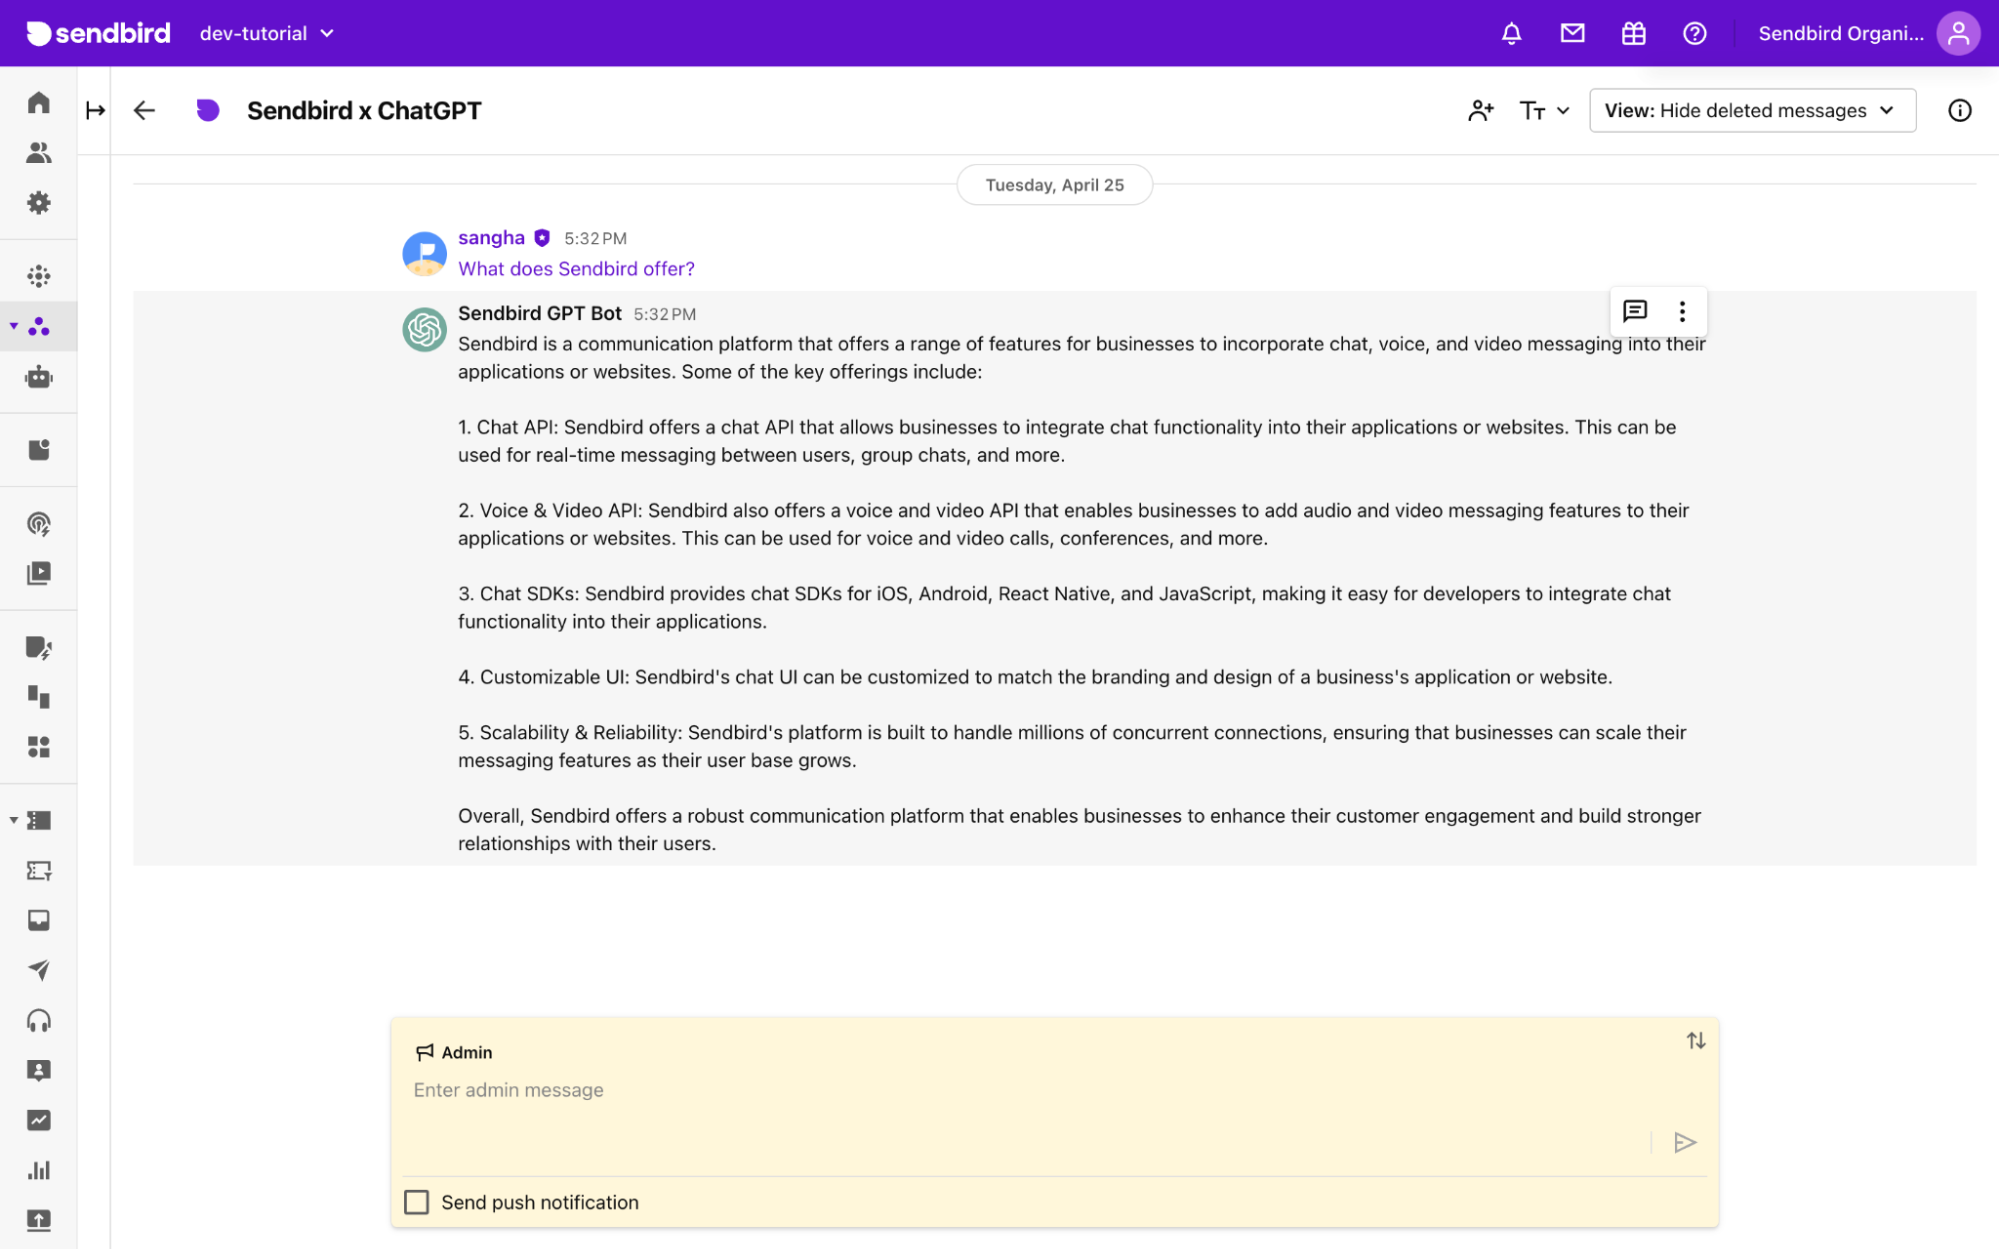Open the overlapping rectangles sidebar icon
Screen dimensions: 1999x1250
[x=38, y=697]
